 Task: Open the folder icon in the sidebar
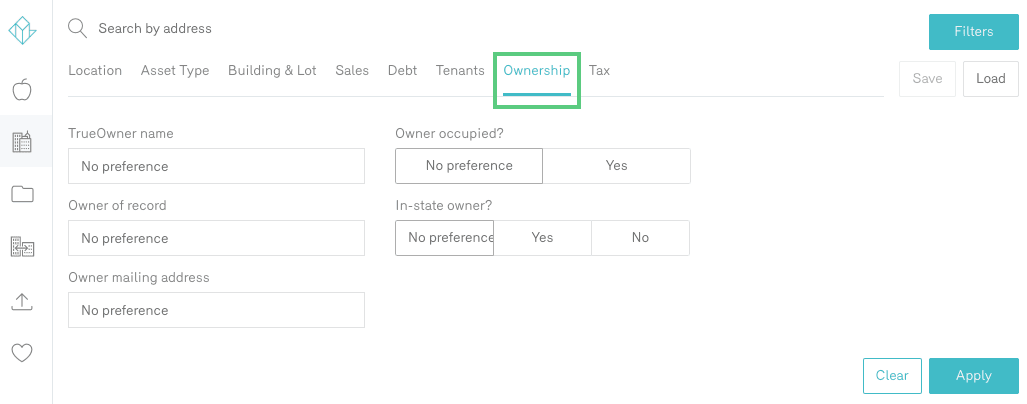(22, 194)
